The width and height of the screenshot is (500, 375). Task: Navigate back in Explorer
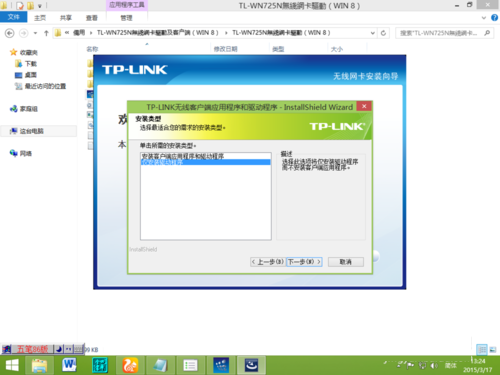(10, 33)
